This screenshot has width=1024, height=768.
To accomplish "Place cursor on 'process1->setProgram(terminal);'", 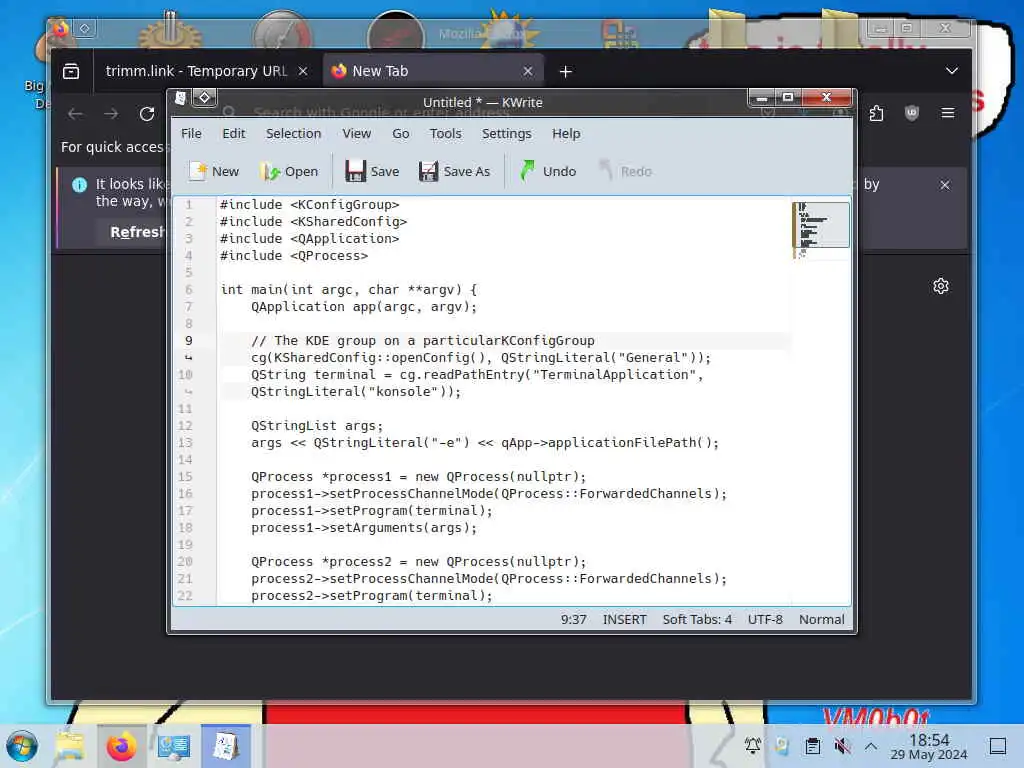I will click(372, 511).
